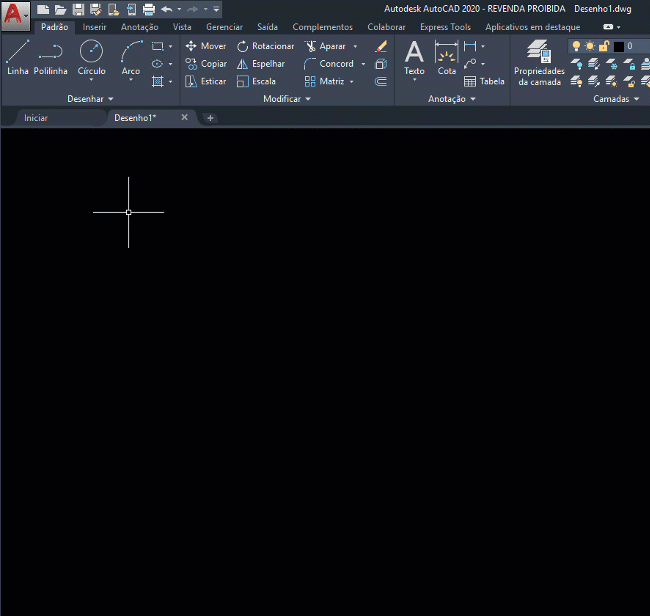This screenshot has width=650, height=616.
Task: Click the unisolate layer icon
Action: click(x=594, y=81)
